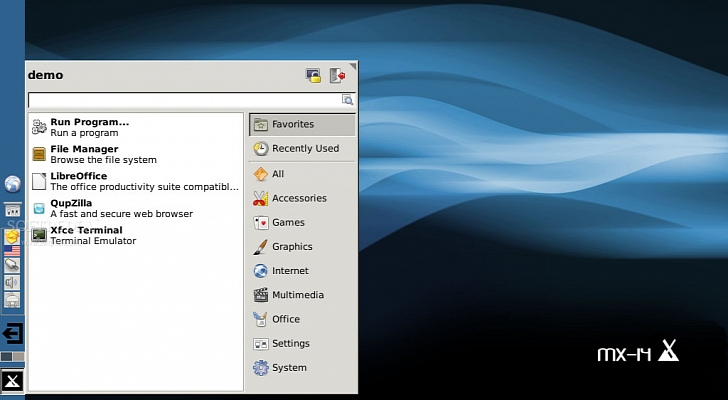Launch File Manager entry
728x400 pixels.
click(x=85, y=154)
